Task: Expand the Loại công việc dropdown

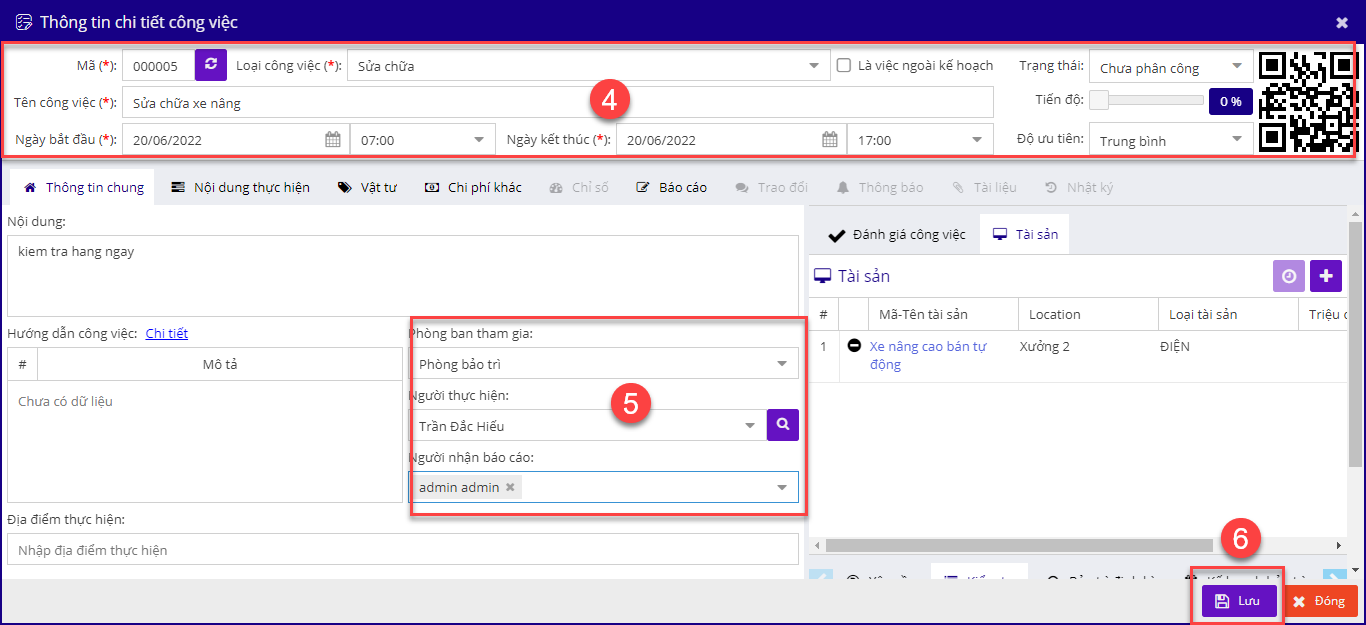Action: (813, 66)
